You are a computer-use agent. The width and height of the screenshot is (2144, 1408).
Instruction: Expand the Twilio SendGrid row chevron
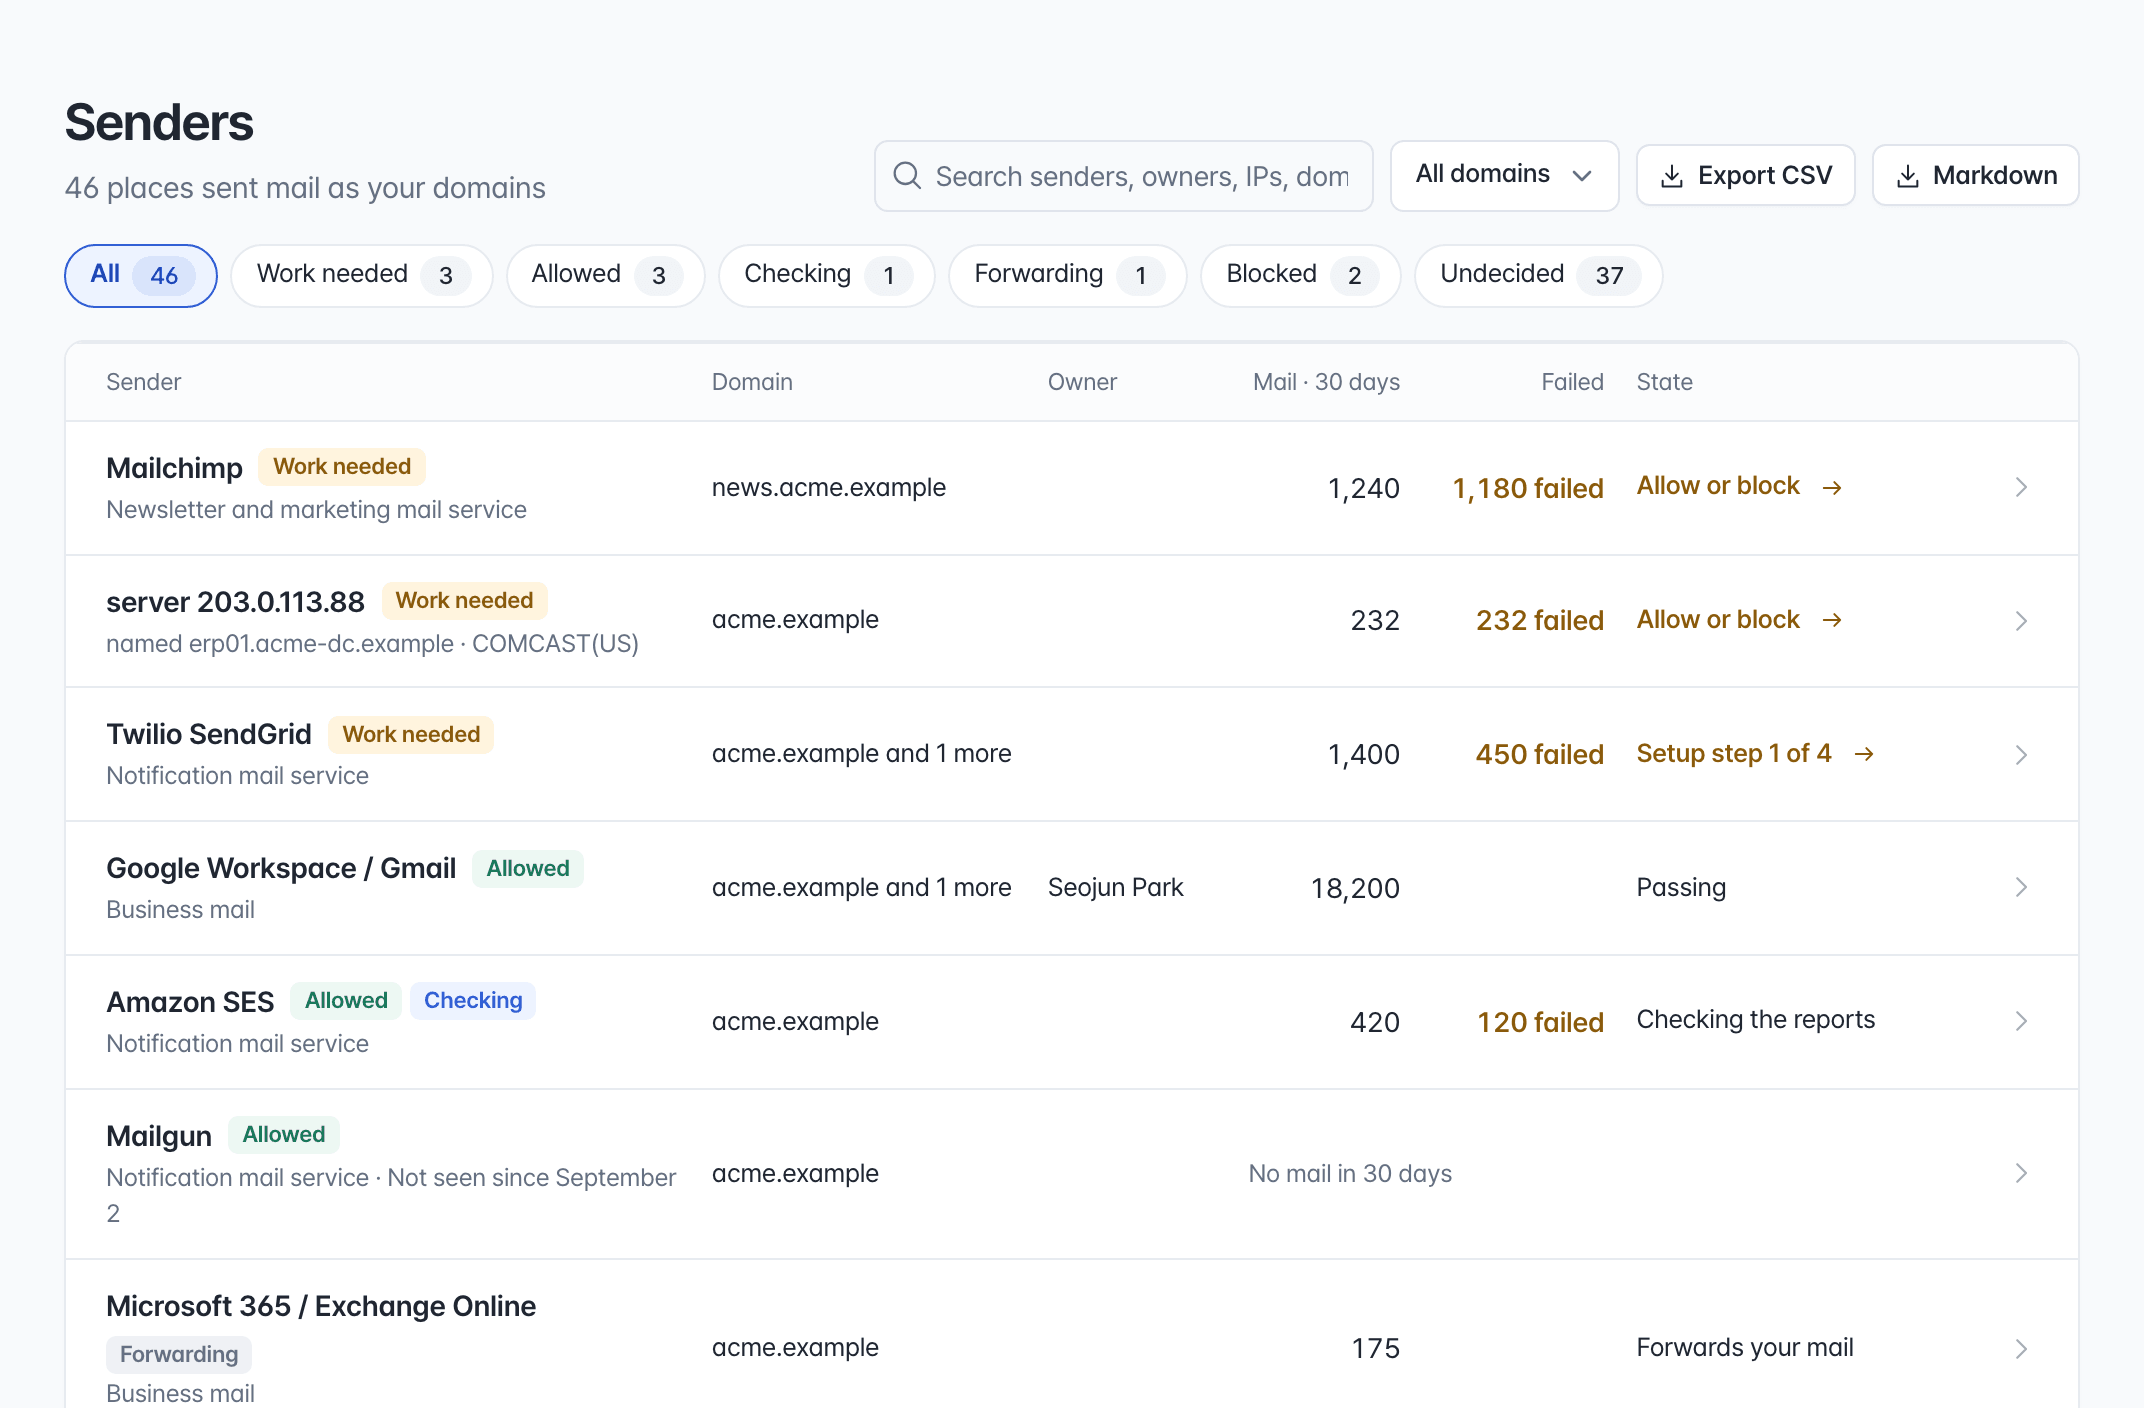[2021, 755]
